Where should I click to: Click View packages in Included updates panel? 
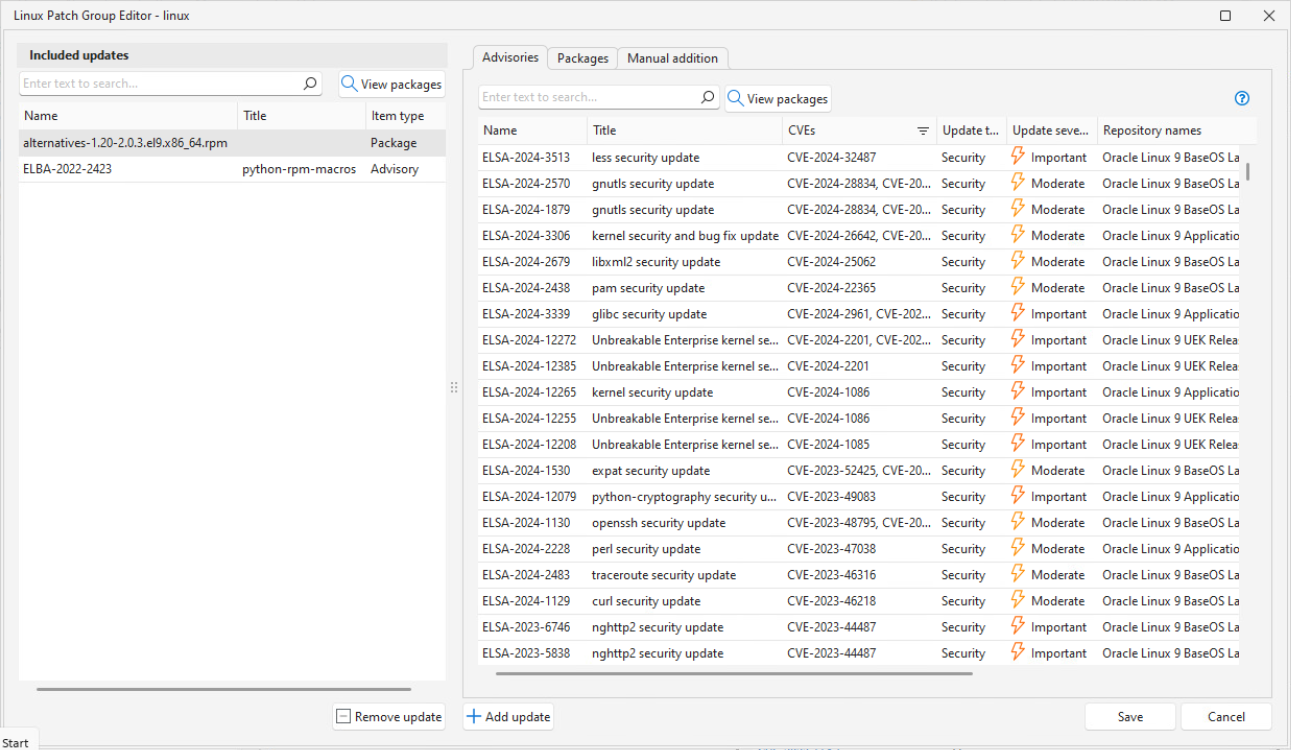click(391, 84)
